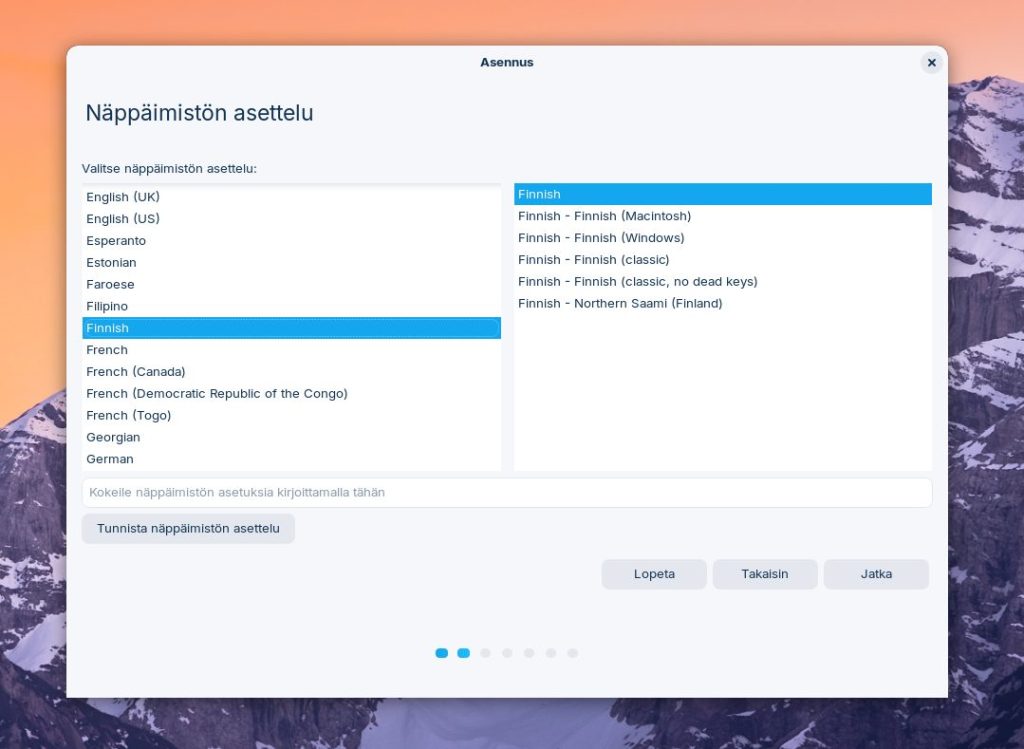This screenshot has height=749, width=1024.
Task: Pick Filipino keyboard layout
Action: coord(291,306)
